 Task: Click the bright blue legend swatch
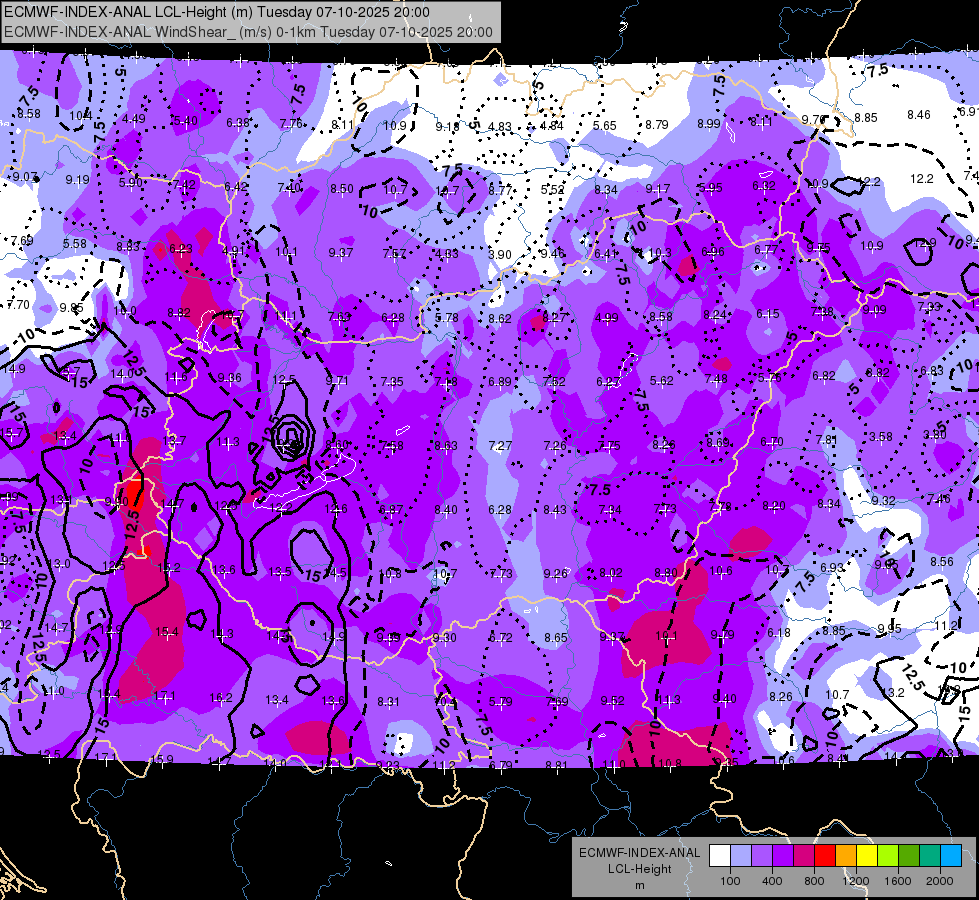pyautogui.click(x=951, y=856)
